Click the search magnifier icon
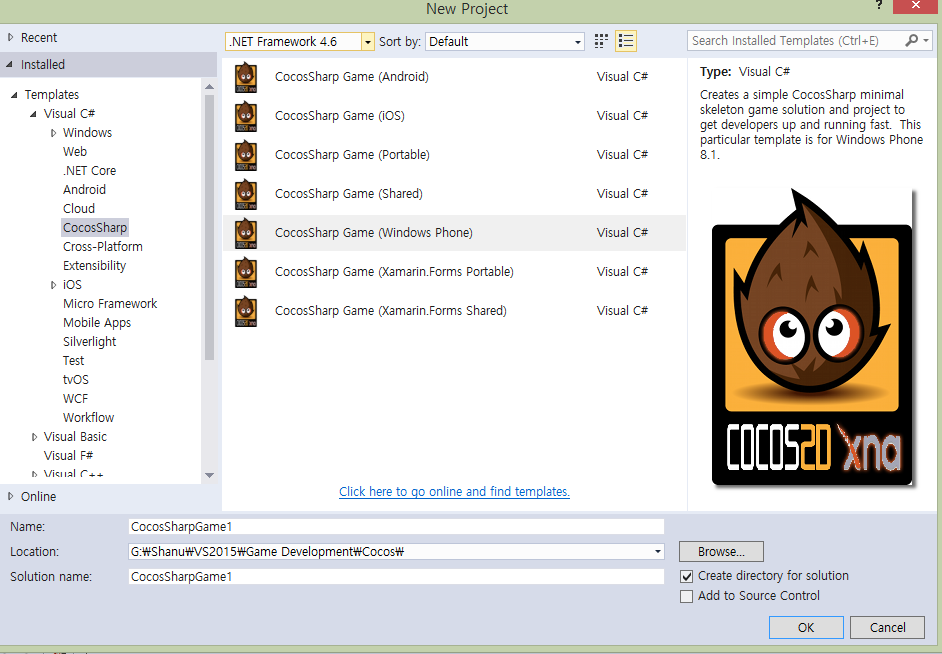The height and width of the screenshot is (654, 942). 911,40
